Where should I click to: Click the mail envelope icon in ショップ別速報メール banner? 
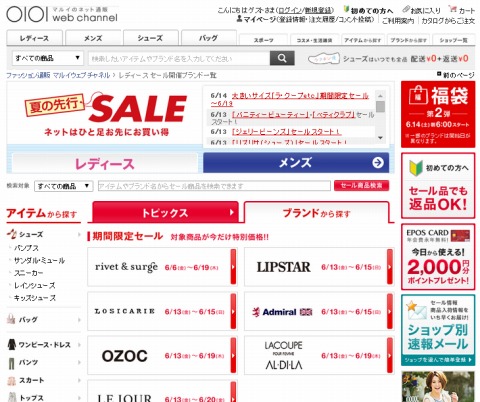point(416,311)
